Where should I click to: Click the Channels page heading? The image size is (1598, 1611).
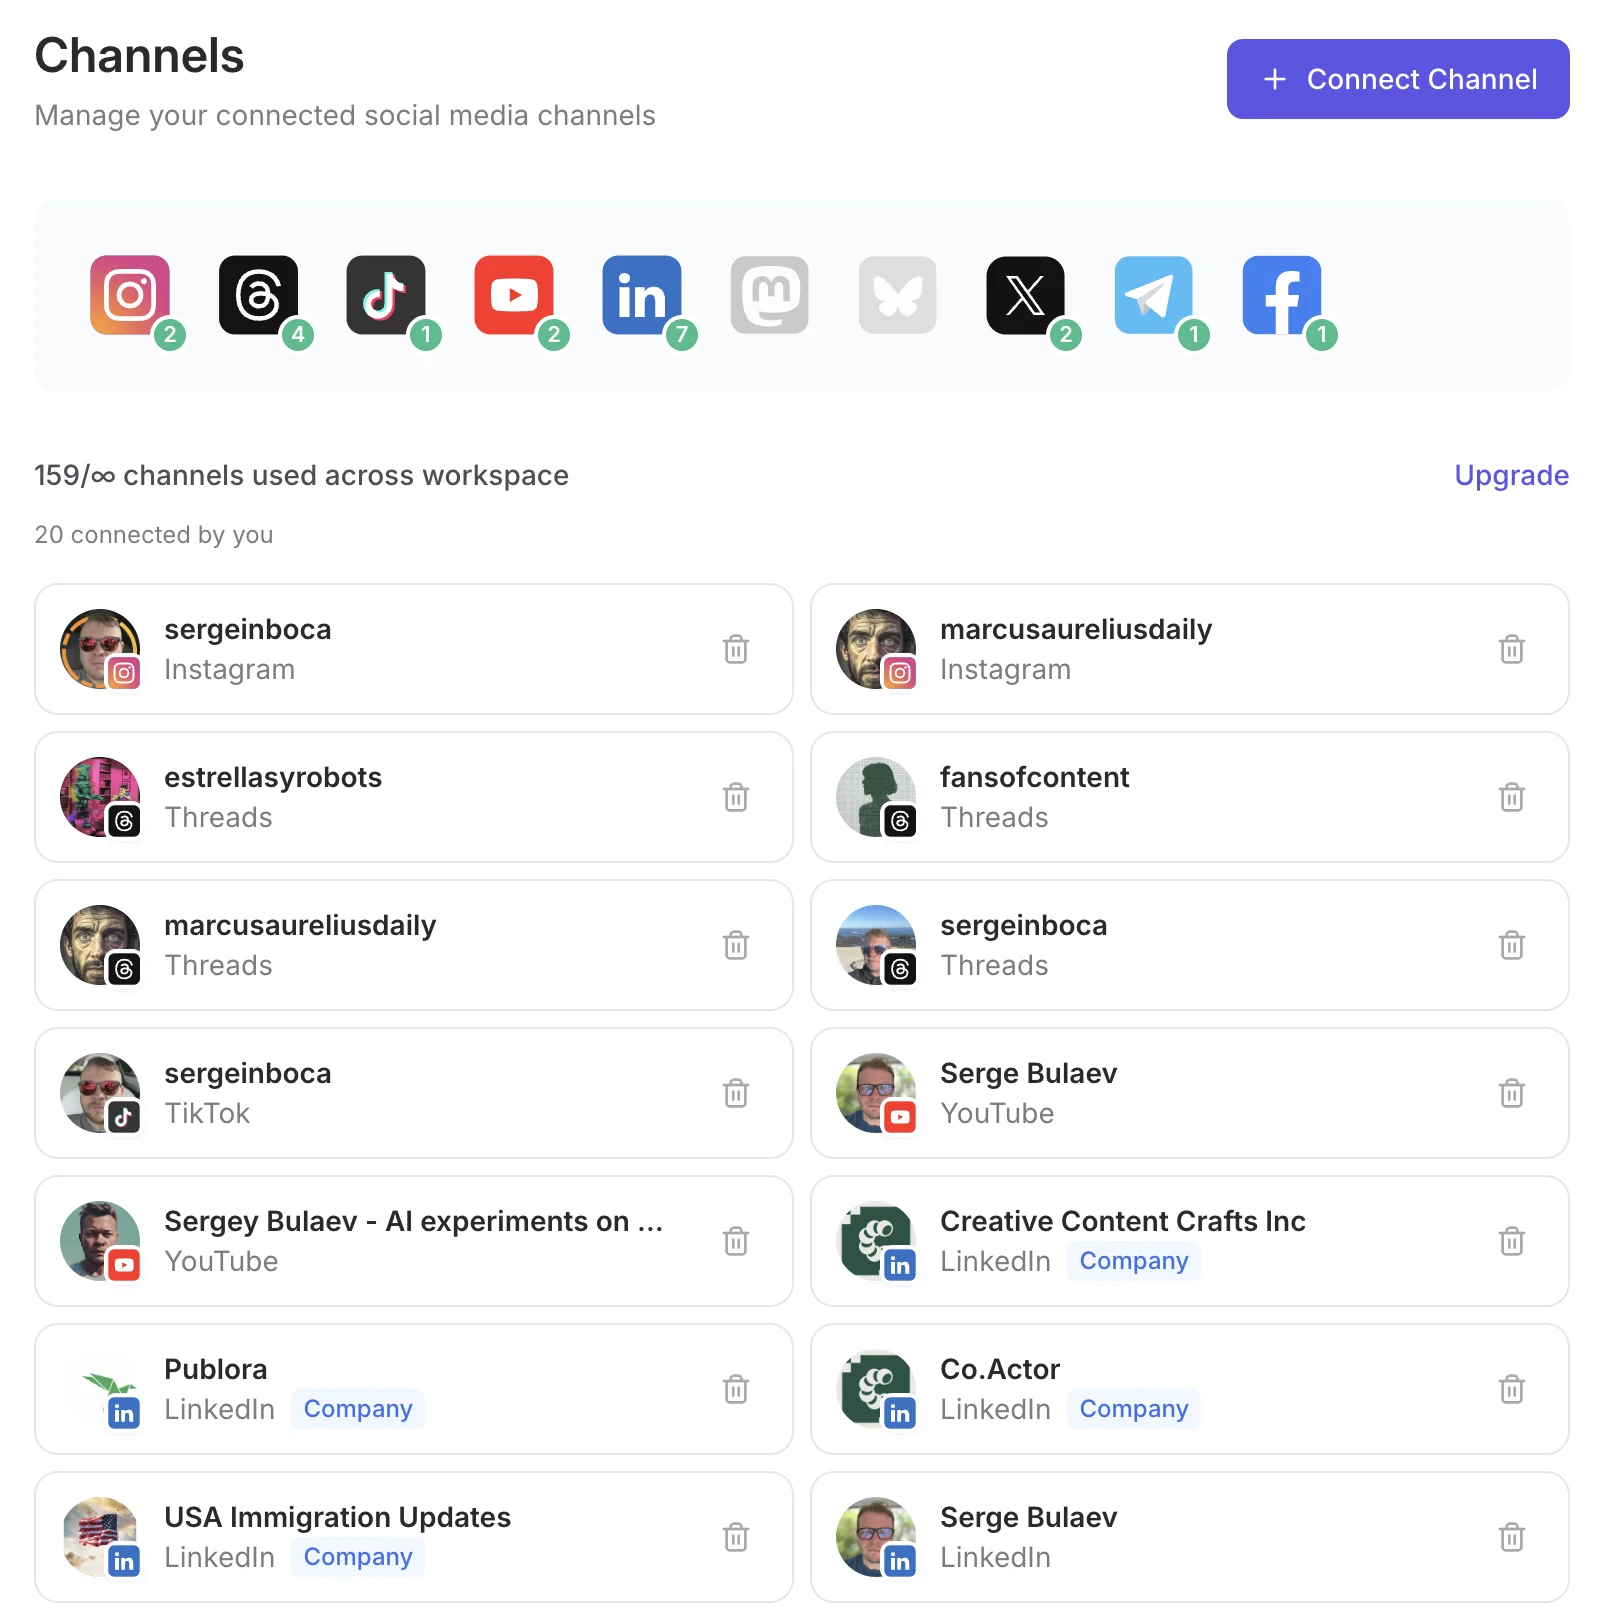coord(139,55)
